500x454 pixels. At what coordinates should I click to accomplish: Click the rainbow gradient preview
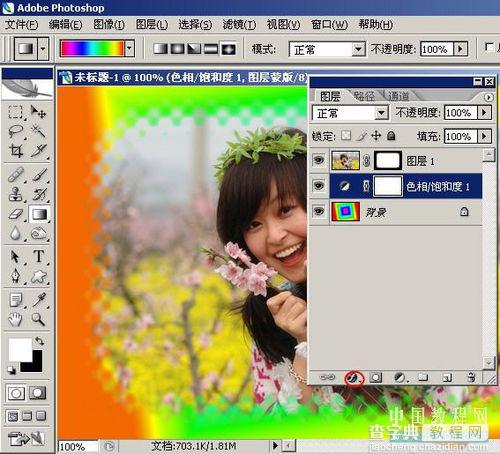pyautogui.click(x=92, y=49)
